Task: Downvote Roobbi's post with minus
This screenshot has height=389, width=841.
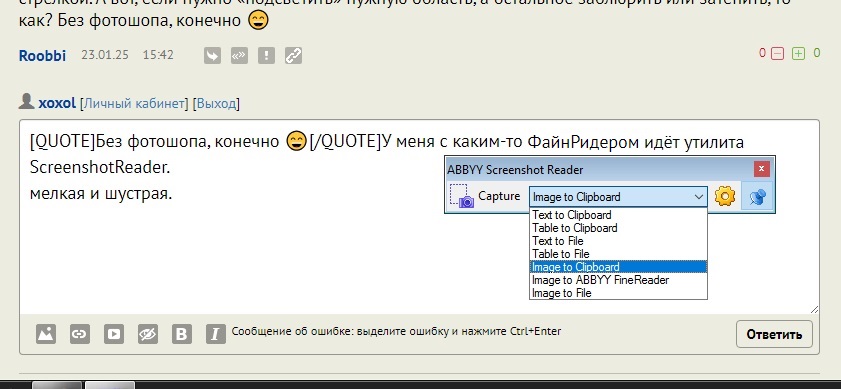Action: click(x=778, y=54)
